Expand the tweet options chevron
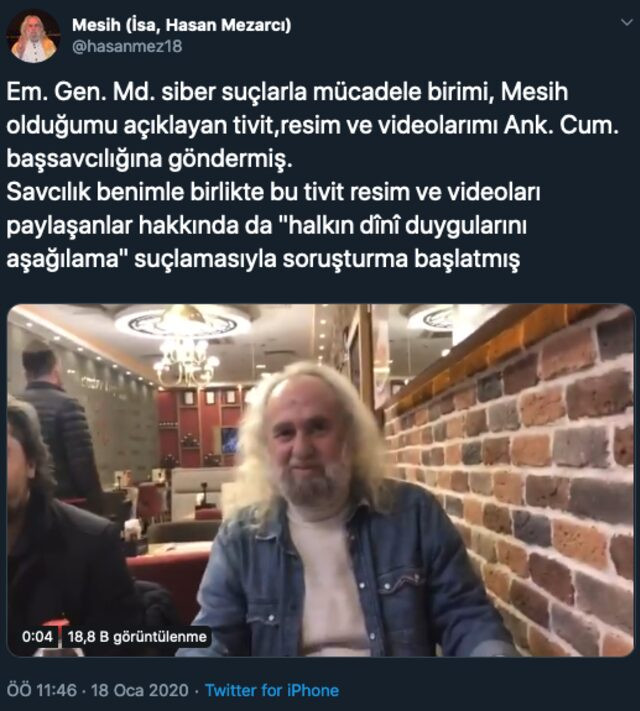Screen dimensions: 640x711 coord(626,22)
